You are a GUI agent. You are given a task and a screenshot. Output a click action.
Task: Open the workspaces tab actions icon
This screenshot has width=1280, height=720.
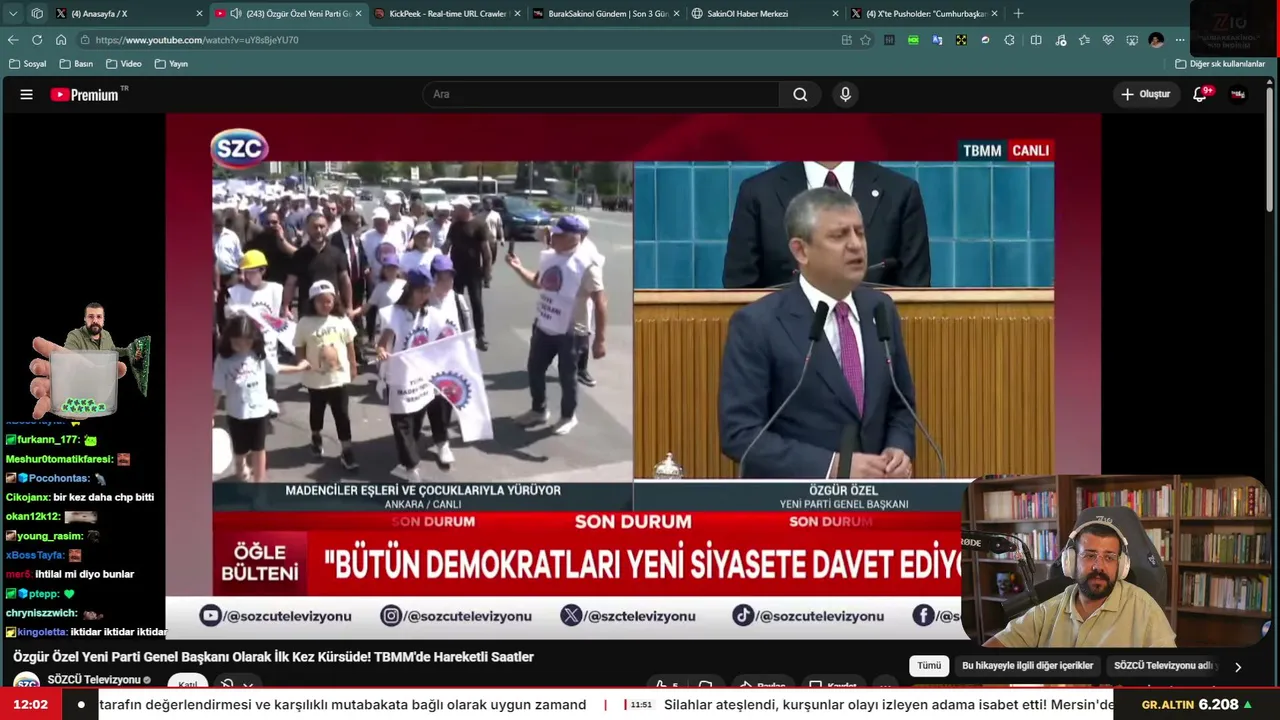coord(37,14)
